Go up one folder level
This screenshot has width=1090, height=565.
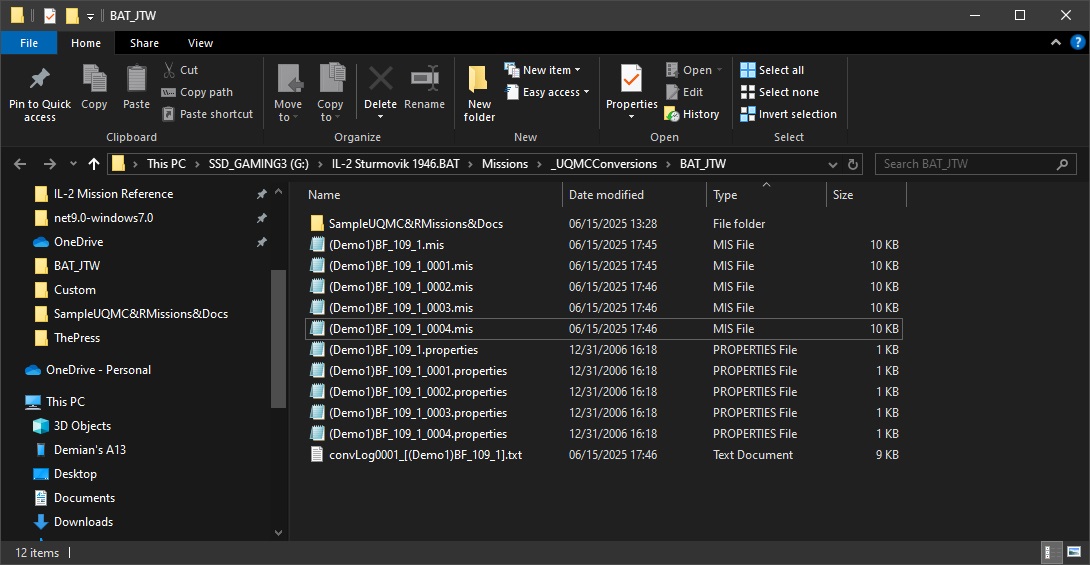(x=94, y=164)
